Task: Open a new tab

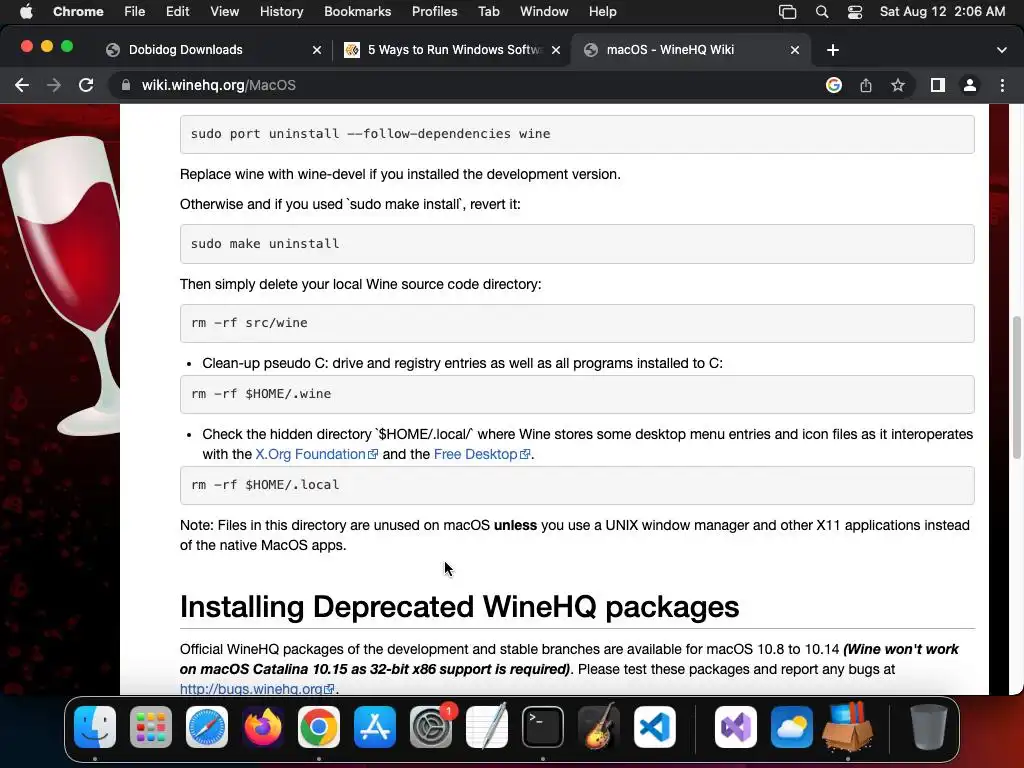Action: tap(833, 50)
